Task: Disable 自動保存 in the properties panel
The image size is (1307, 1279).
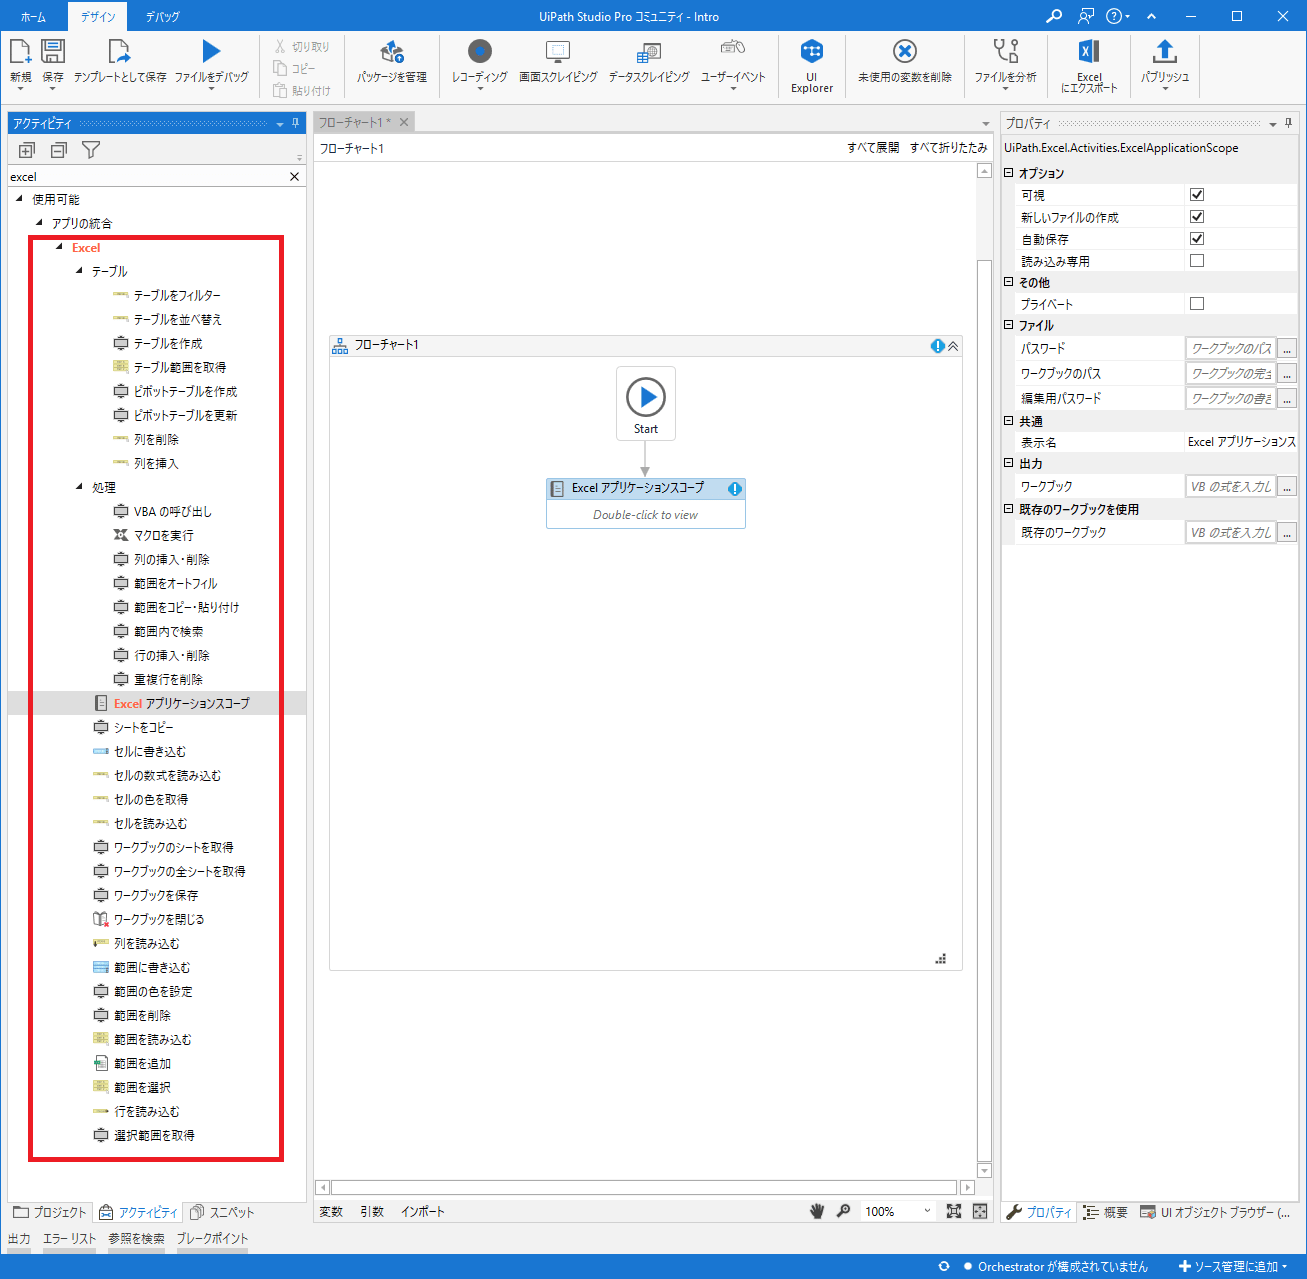Action: [x=1197, y=238]
